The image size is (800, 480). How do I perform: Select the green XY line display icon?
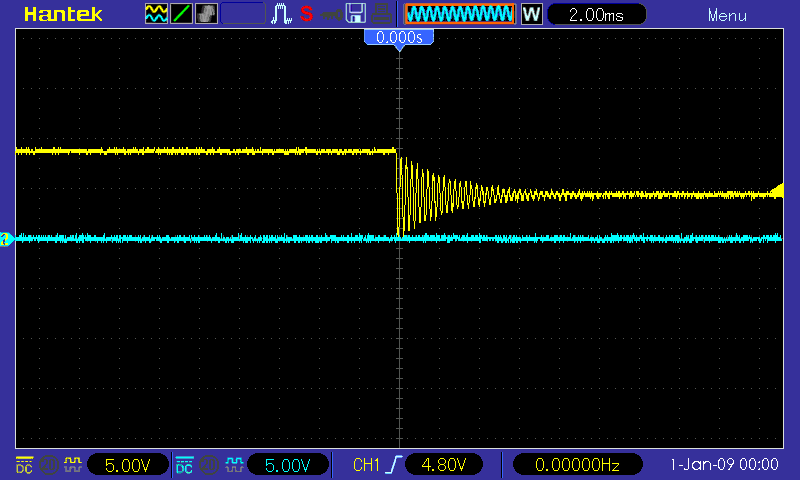tap(181, 14)
